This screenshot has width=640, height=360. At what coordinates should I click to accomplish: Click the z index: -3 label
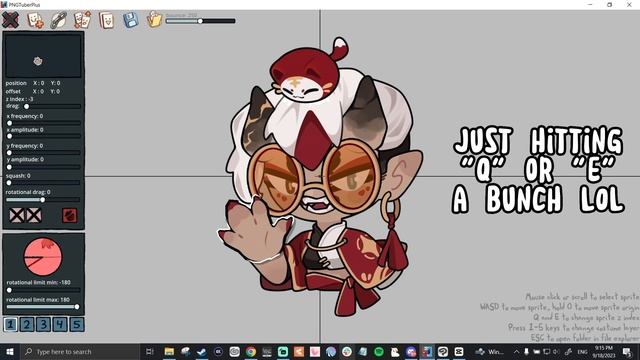point(20,99)
